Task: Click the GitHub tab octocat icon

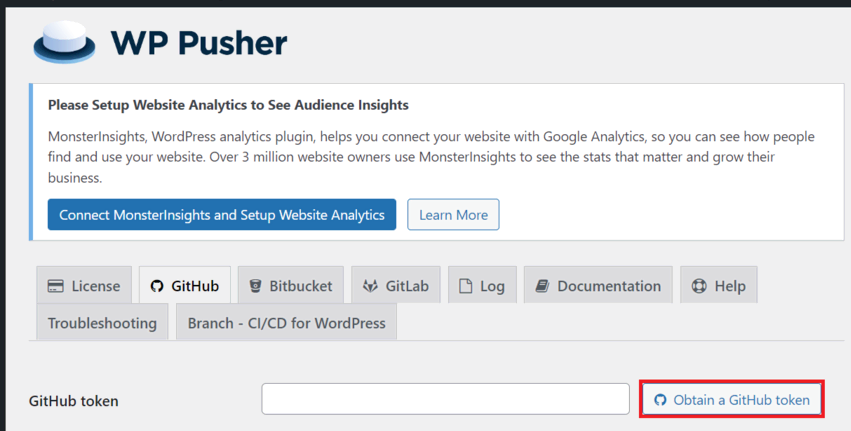Action: (x=156, y=286)
